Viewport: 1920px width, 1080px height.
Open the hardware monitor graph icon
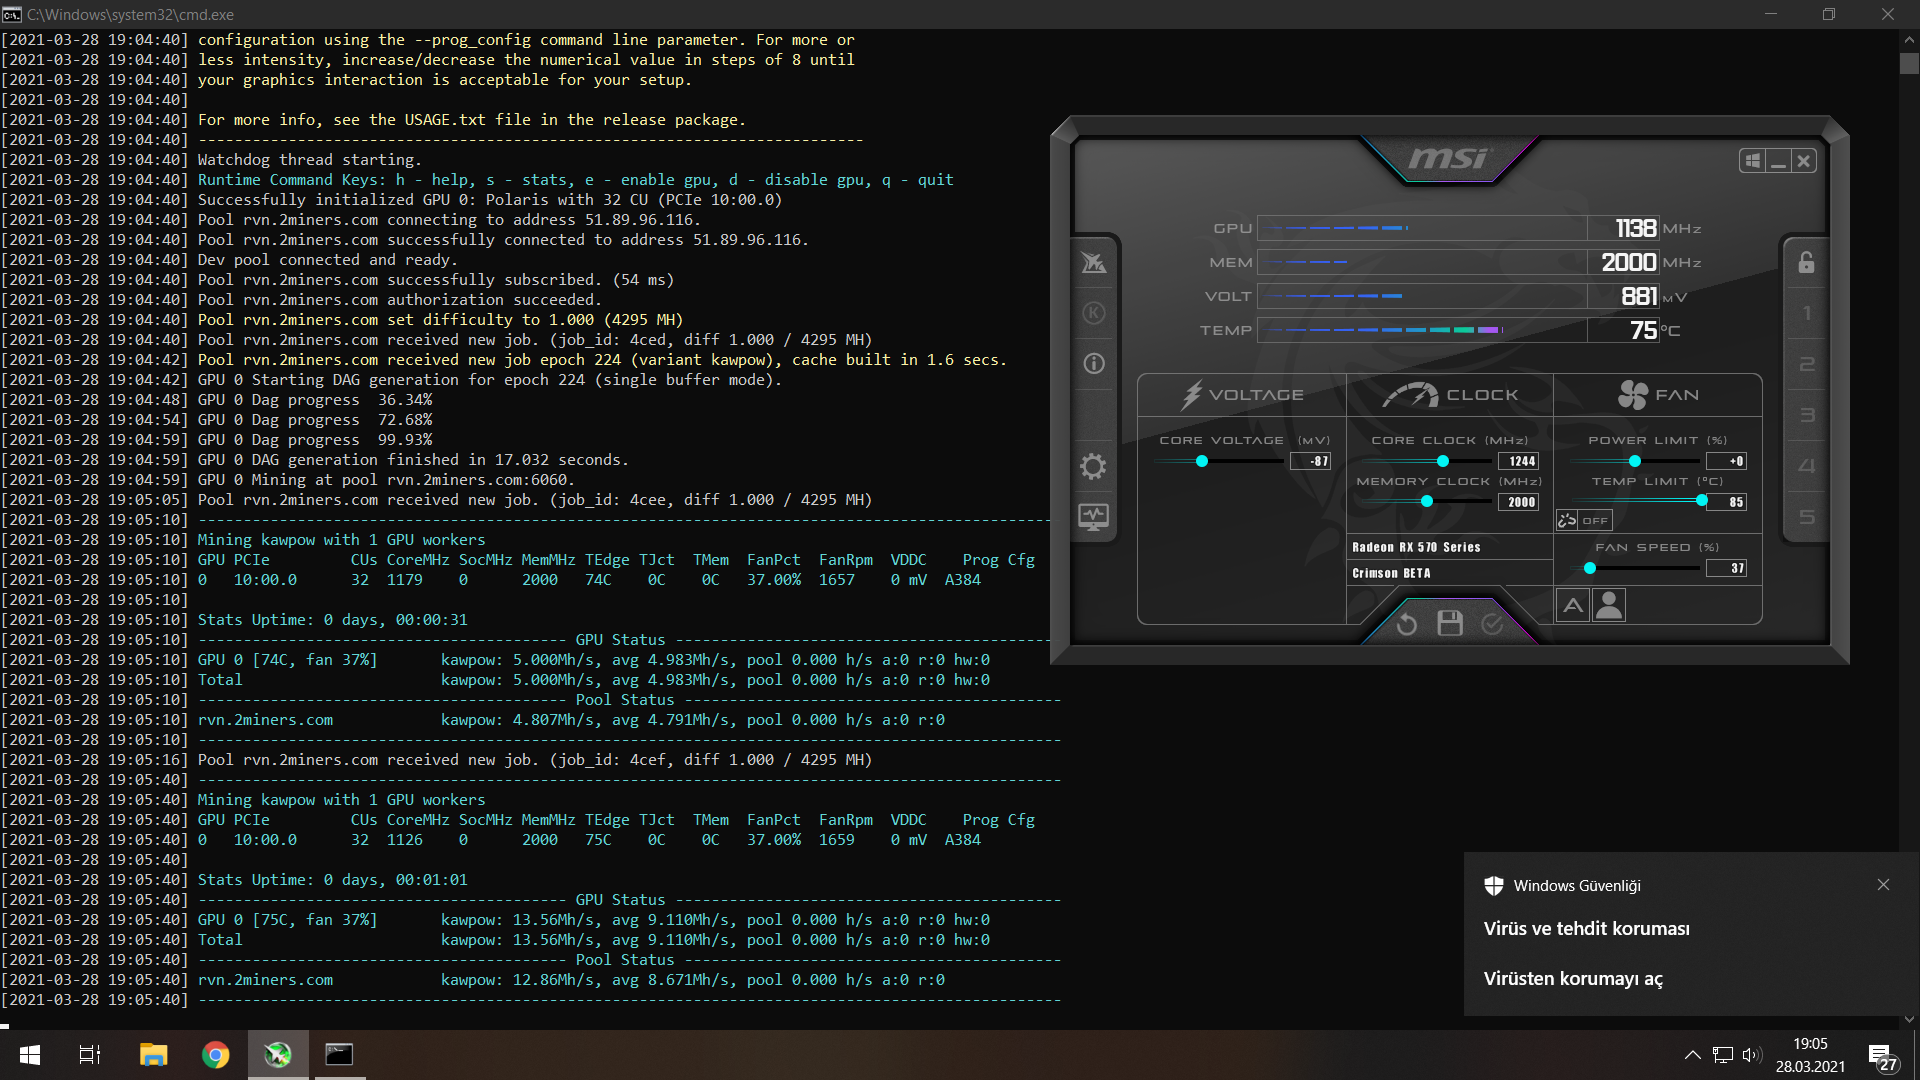point(1093,517)
